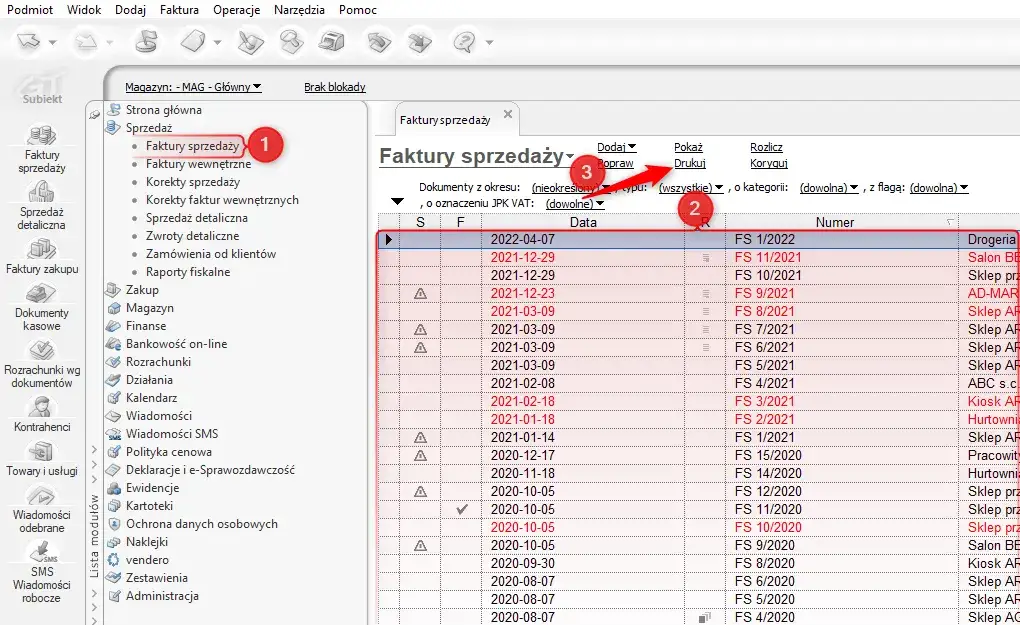Open the Dodaj dropdown above the list
Image resolution: width=1020 pixels, height=625 pixels.
616,148
